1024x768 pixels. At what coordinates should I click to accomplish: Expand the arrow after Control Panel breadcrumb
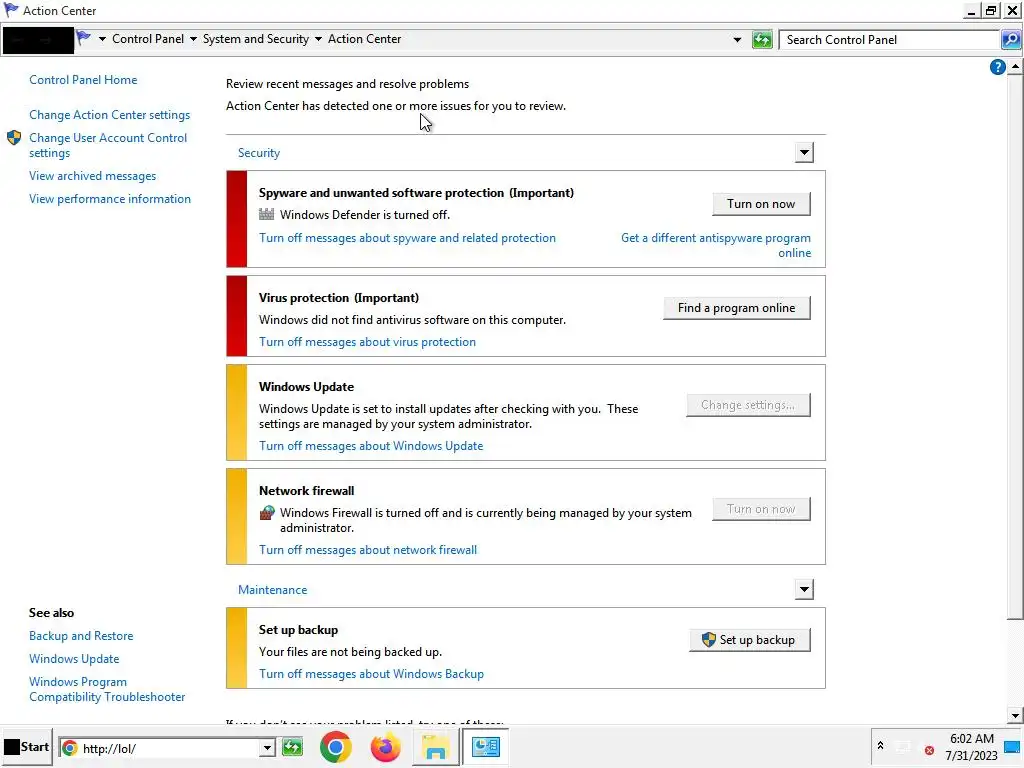pos(193,39)
